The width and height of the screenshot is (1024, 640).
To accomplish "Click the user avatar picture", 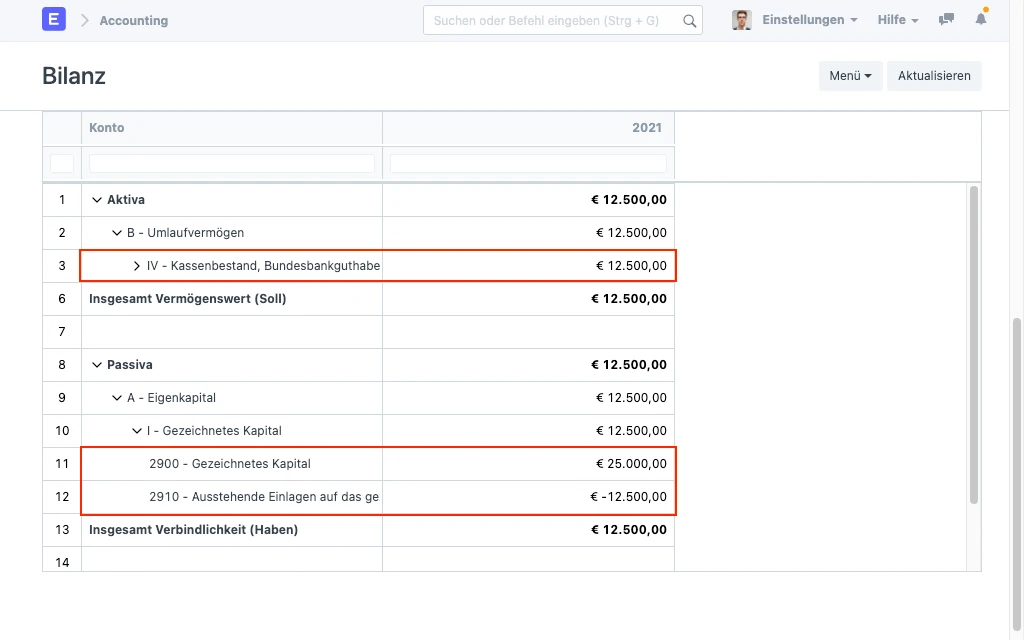I will click(x=741, y=20).
